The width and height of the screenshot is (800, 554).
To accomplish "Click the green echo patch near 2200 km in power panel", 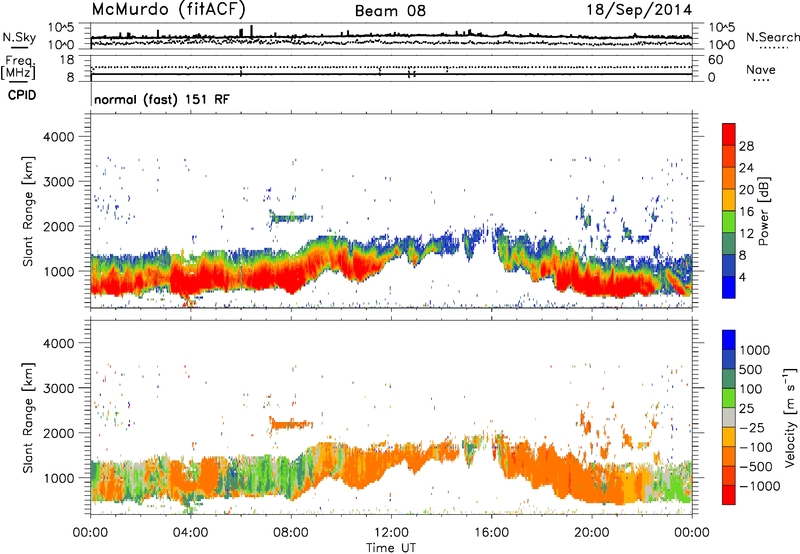I will coord(291,217).
